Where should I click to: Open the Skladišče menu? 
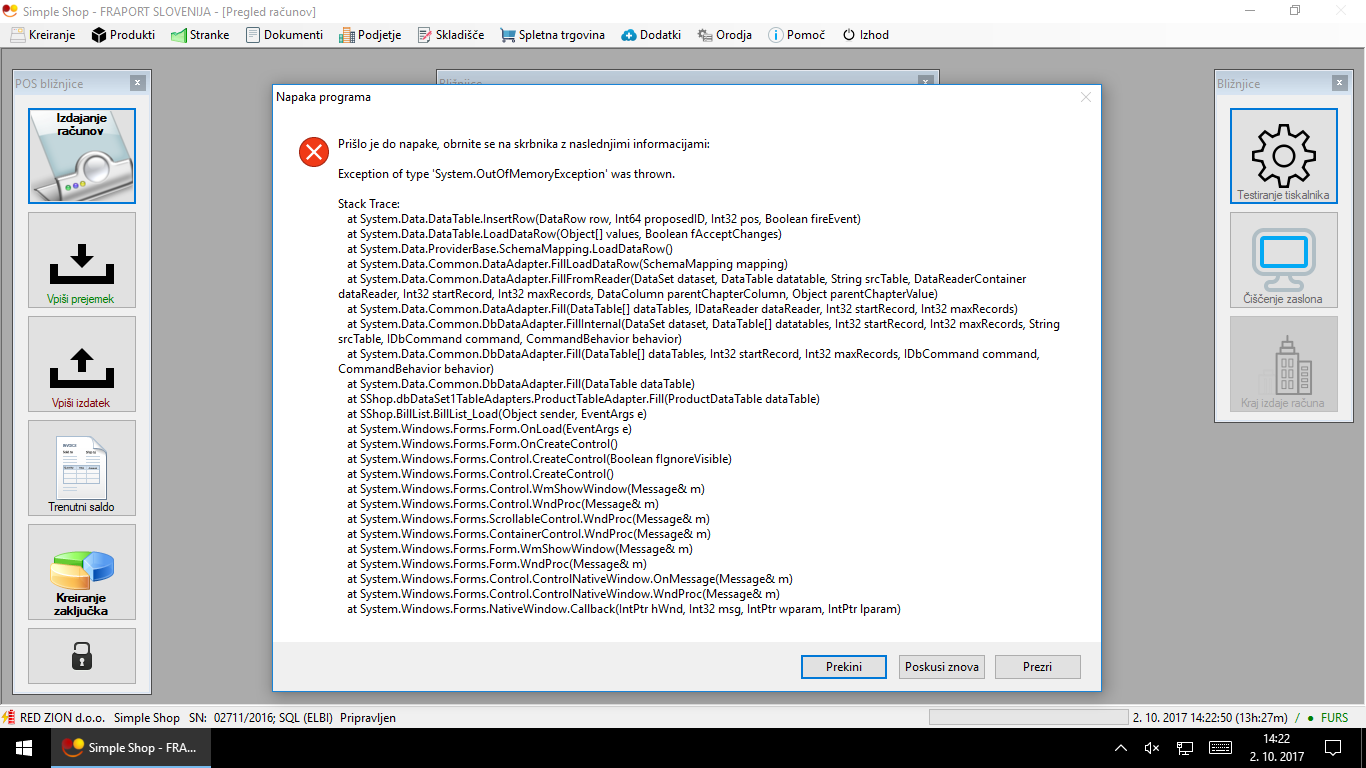tap(450, 34)
